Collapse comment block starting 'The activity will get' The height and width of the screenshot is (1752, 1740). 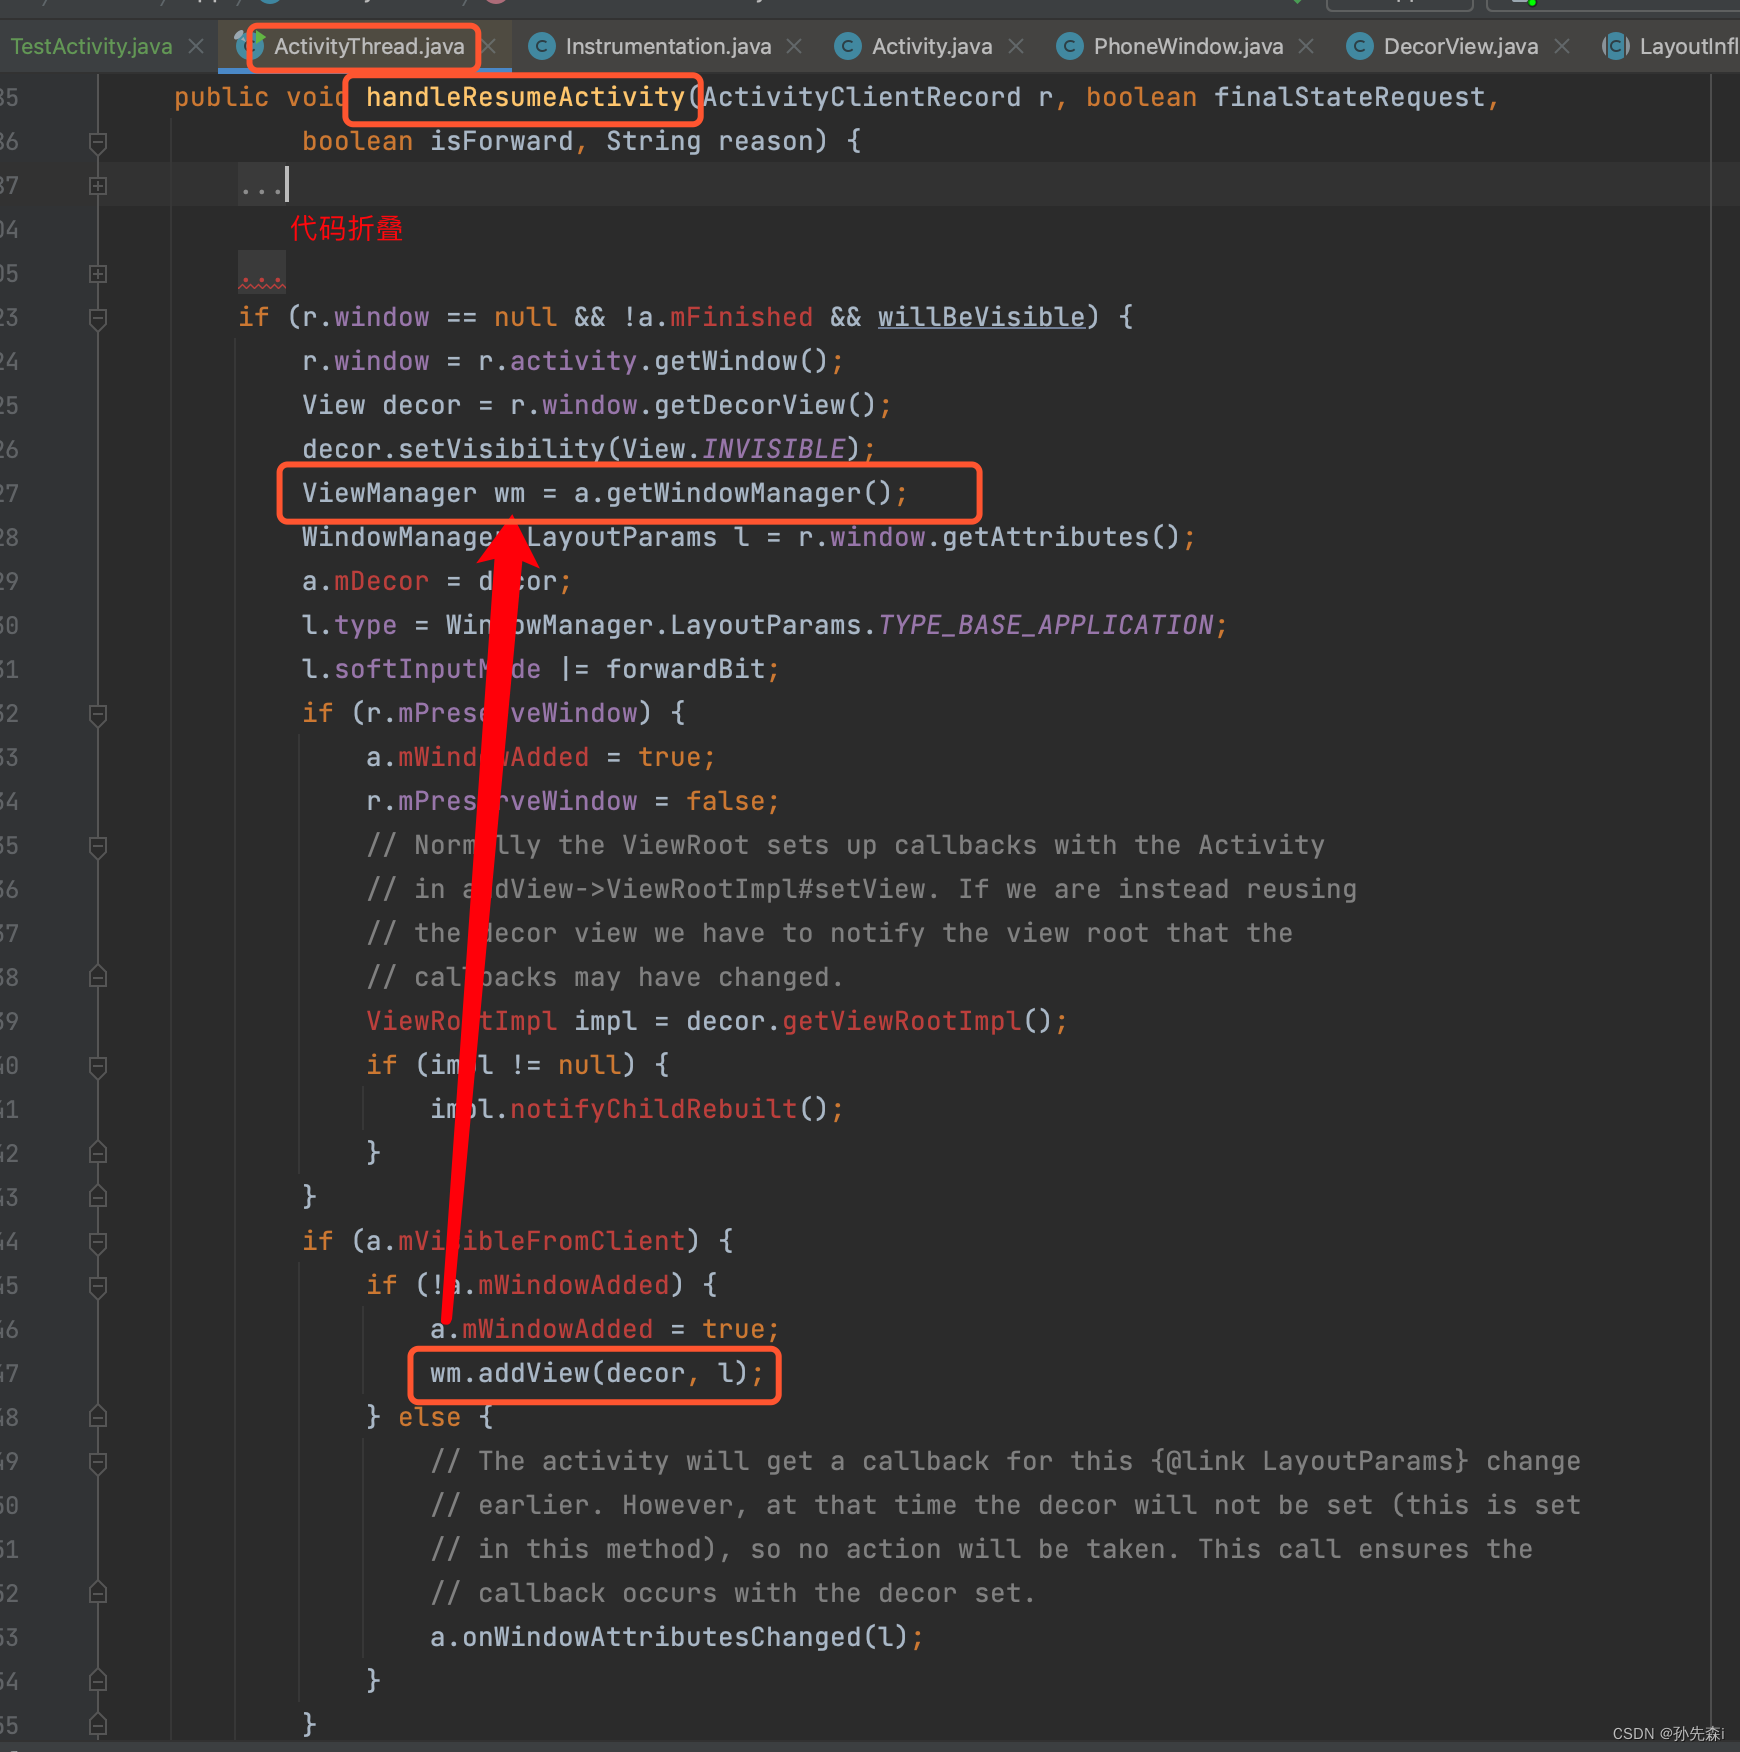tap(98, 1462)
